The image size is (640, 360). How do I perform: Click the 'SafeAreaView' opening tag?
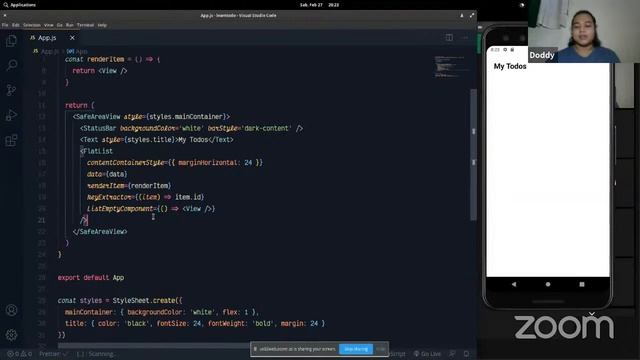click(98, 117)
